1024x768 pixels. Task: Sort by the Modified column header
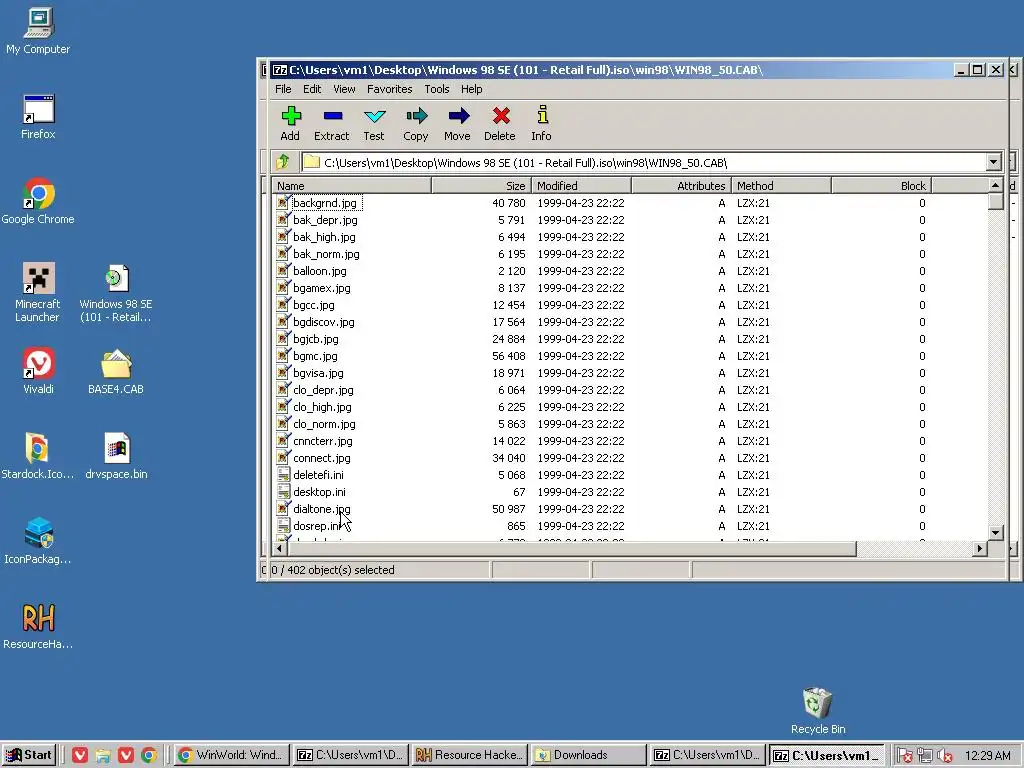[x=581, y=185]
